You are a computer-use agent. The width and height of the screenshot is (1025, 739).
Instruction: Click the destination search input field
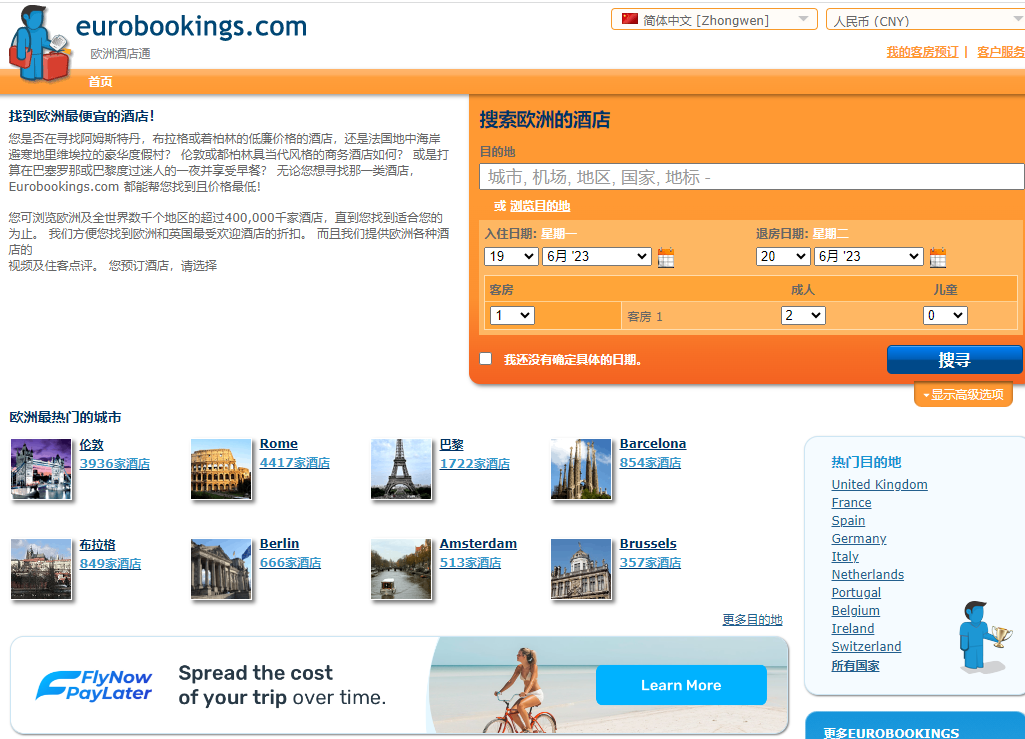coord(752,177)
